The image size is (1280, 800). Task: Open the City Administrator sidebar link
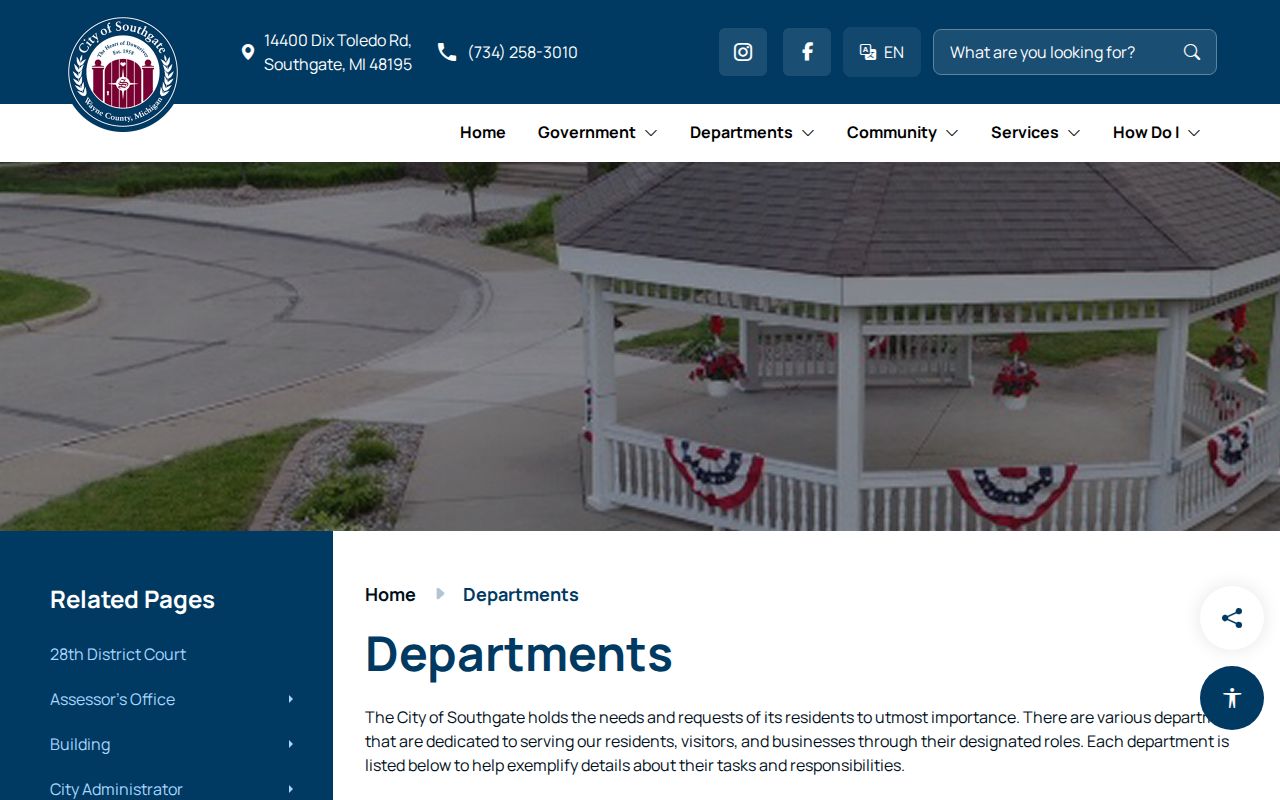coord(116,789)
